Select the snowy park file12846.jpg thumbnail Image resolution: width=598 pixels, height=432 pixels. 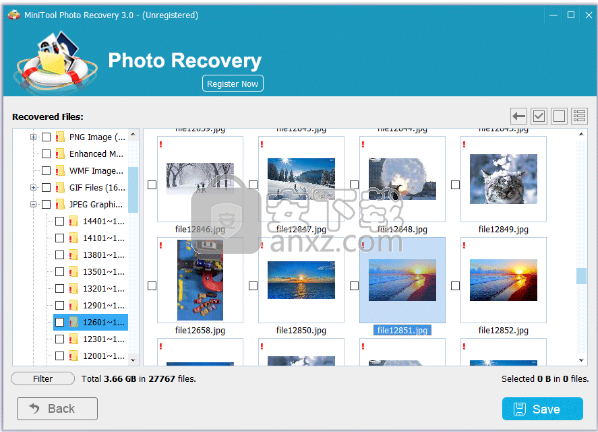click(x=200, y=179)
